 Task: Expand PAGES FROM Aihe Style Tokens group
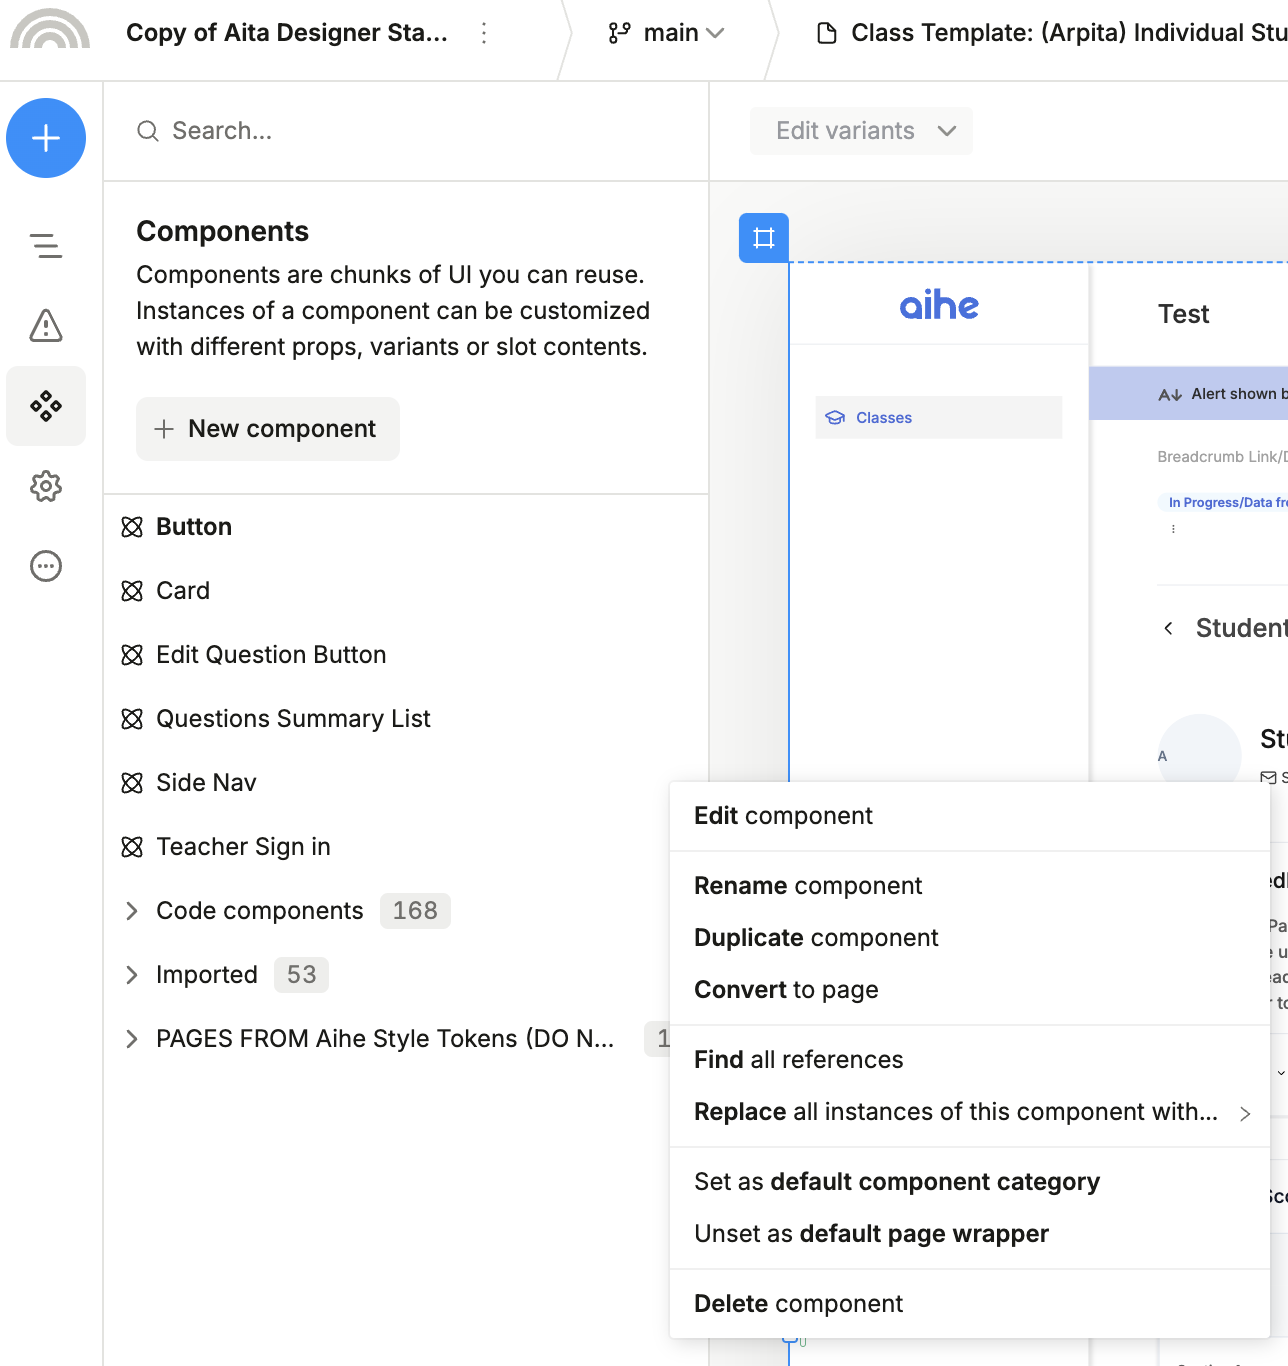[132, 1039]
